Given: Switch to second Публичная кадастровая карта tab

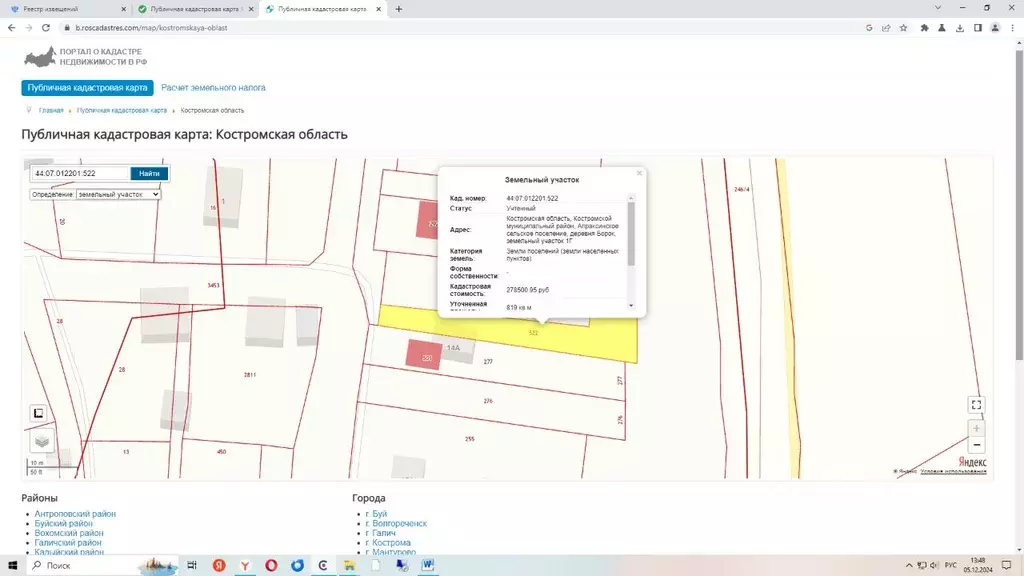Looking at the screenshot, I should (196, 9).
